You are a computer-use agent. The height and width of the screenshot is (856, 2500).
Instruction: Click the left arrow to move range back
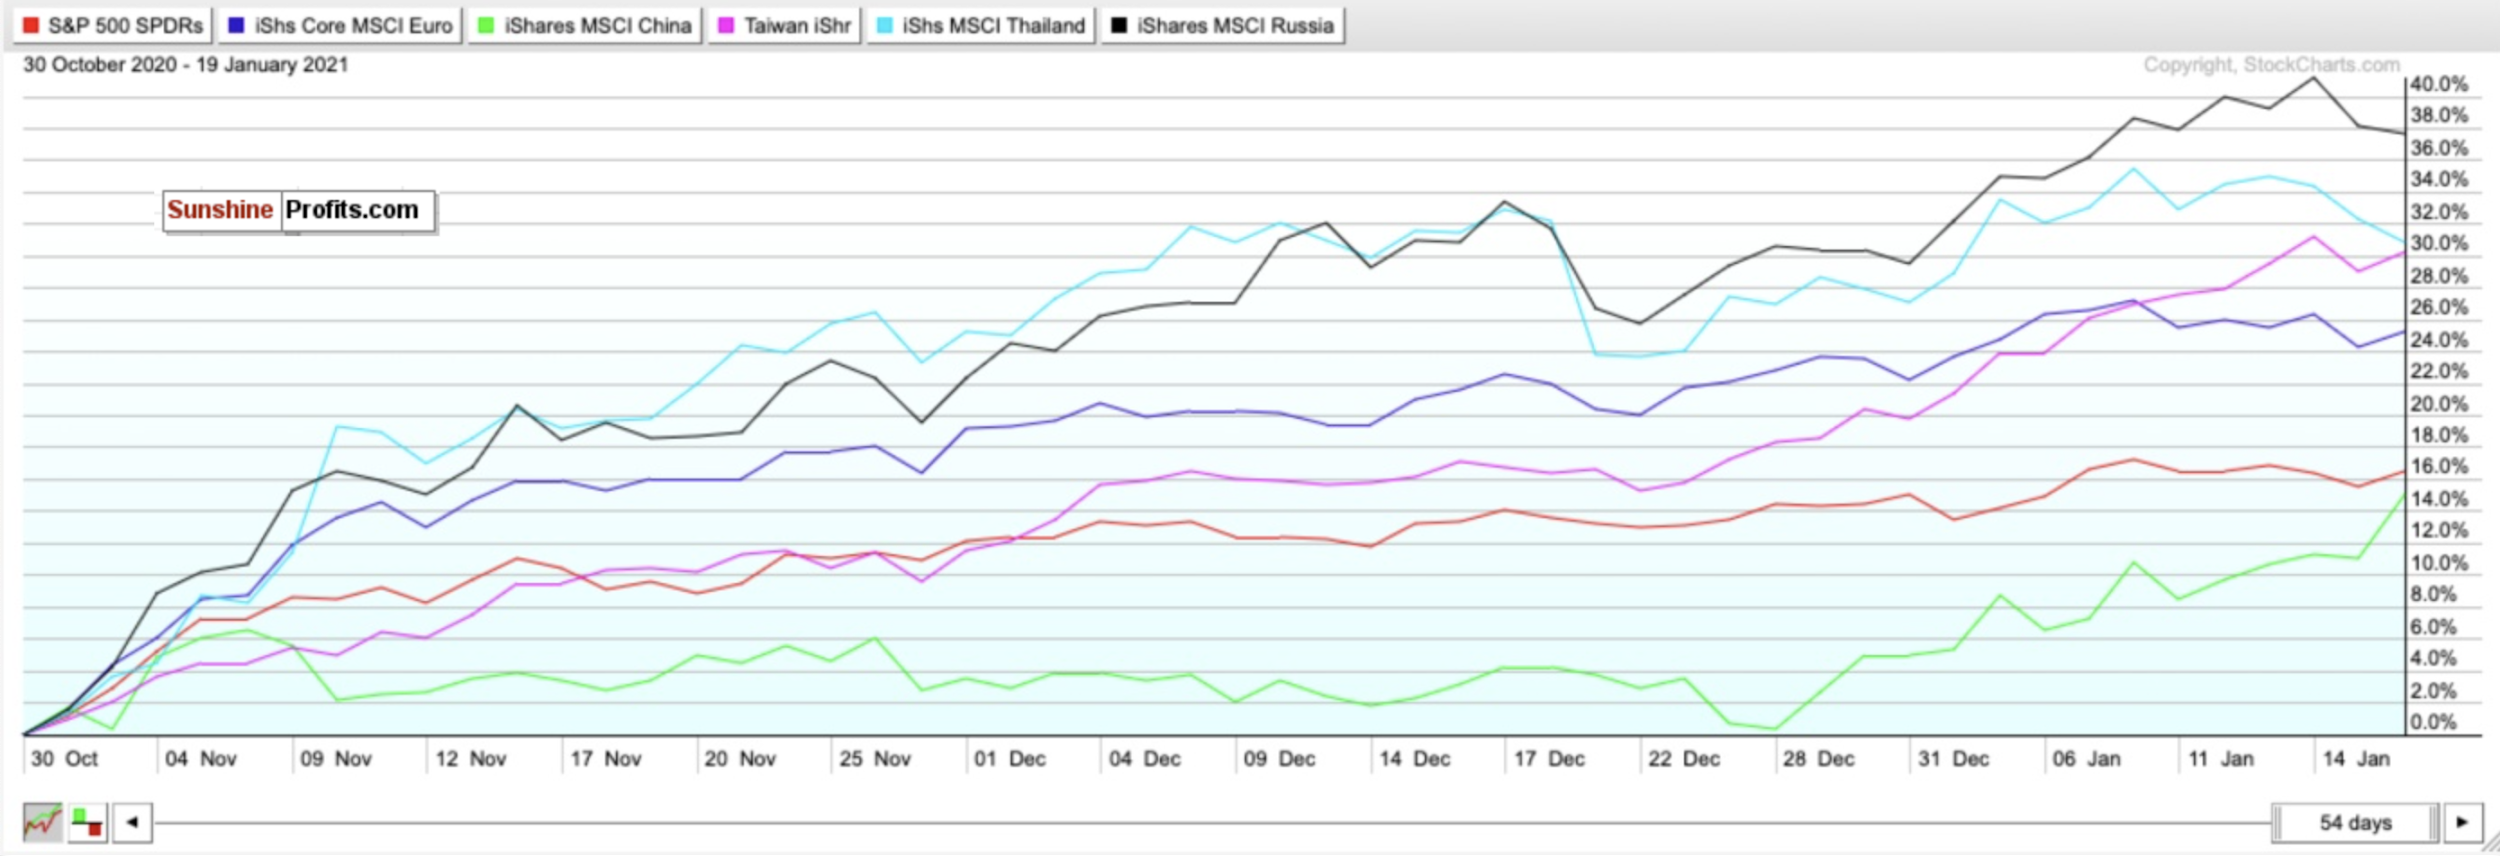132,823
